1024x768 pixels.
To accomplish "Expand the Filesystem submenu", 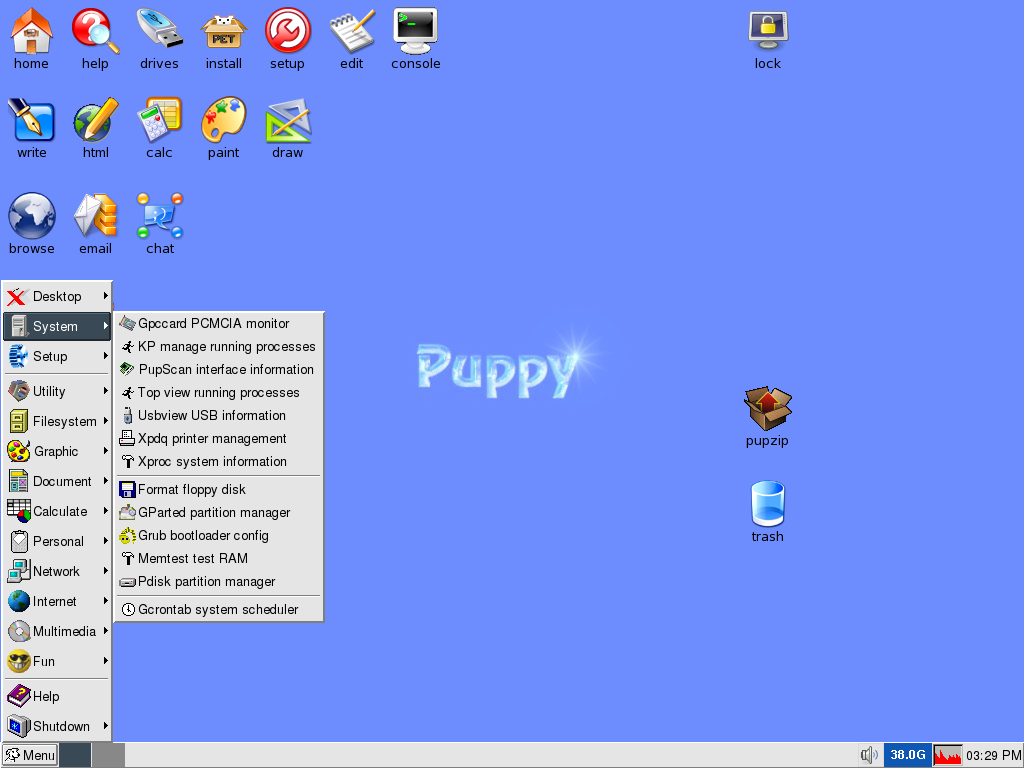I will [x=57, y=421].
